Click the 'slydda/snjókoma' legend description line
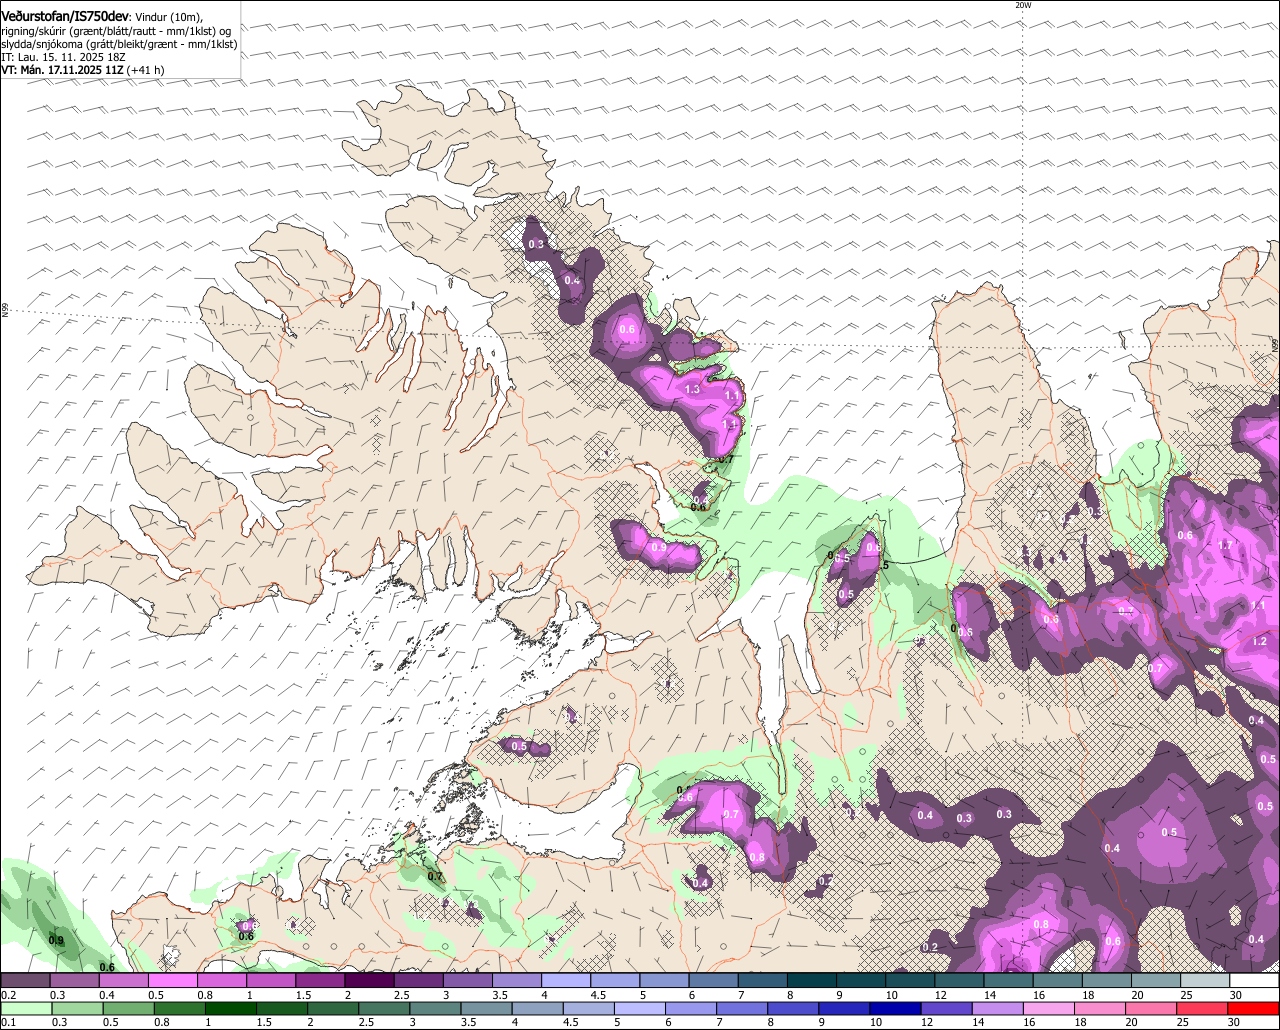 [x=119, y=44]
